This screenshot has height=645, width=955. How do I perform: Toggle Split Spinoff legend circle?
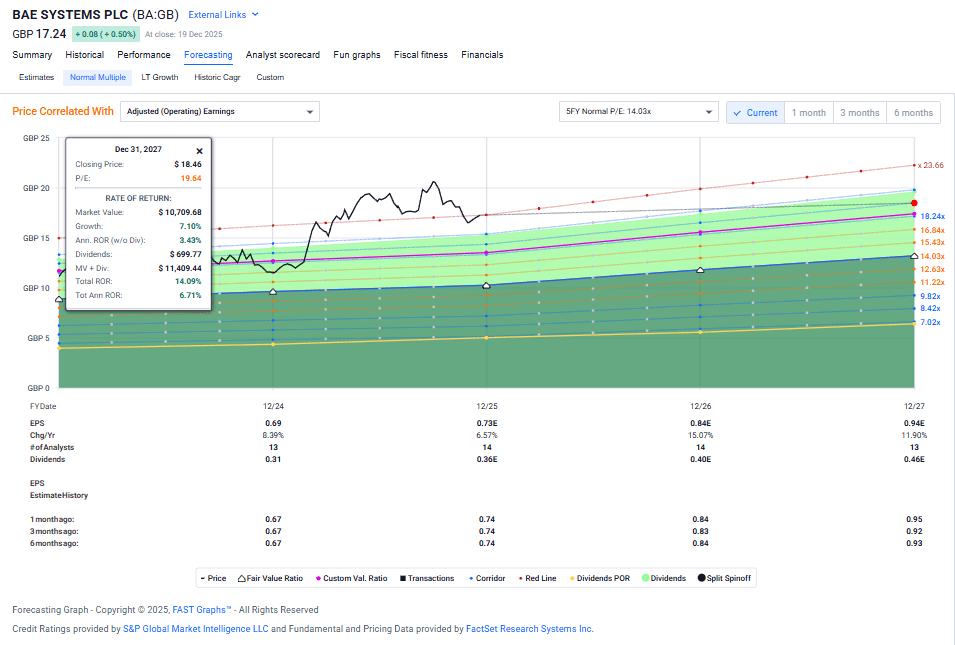pos(703,578)
